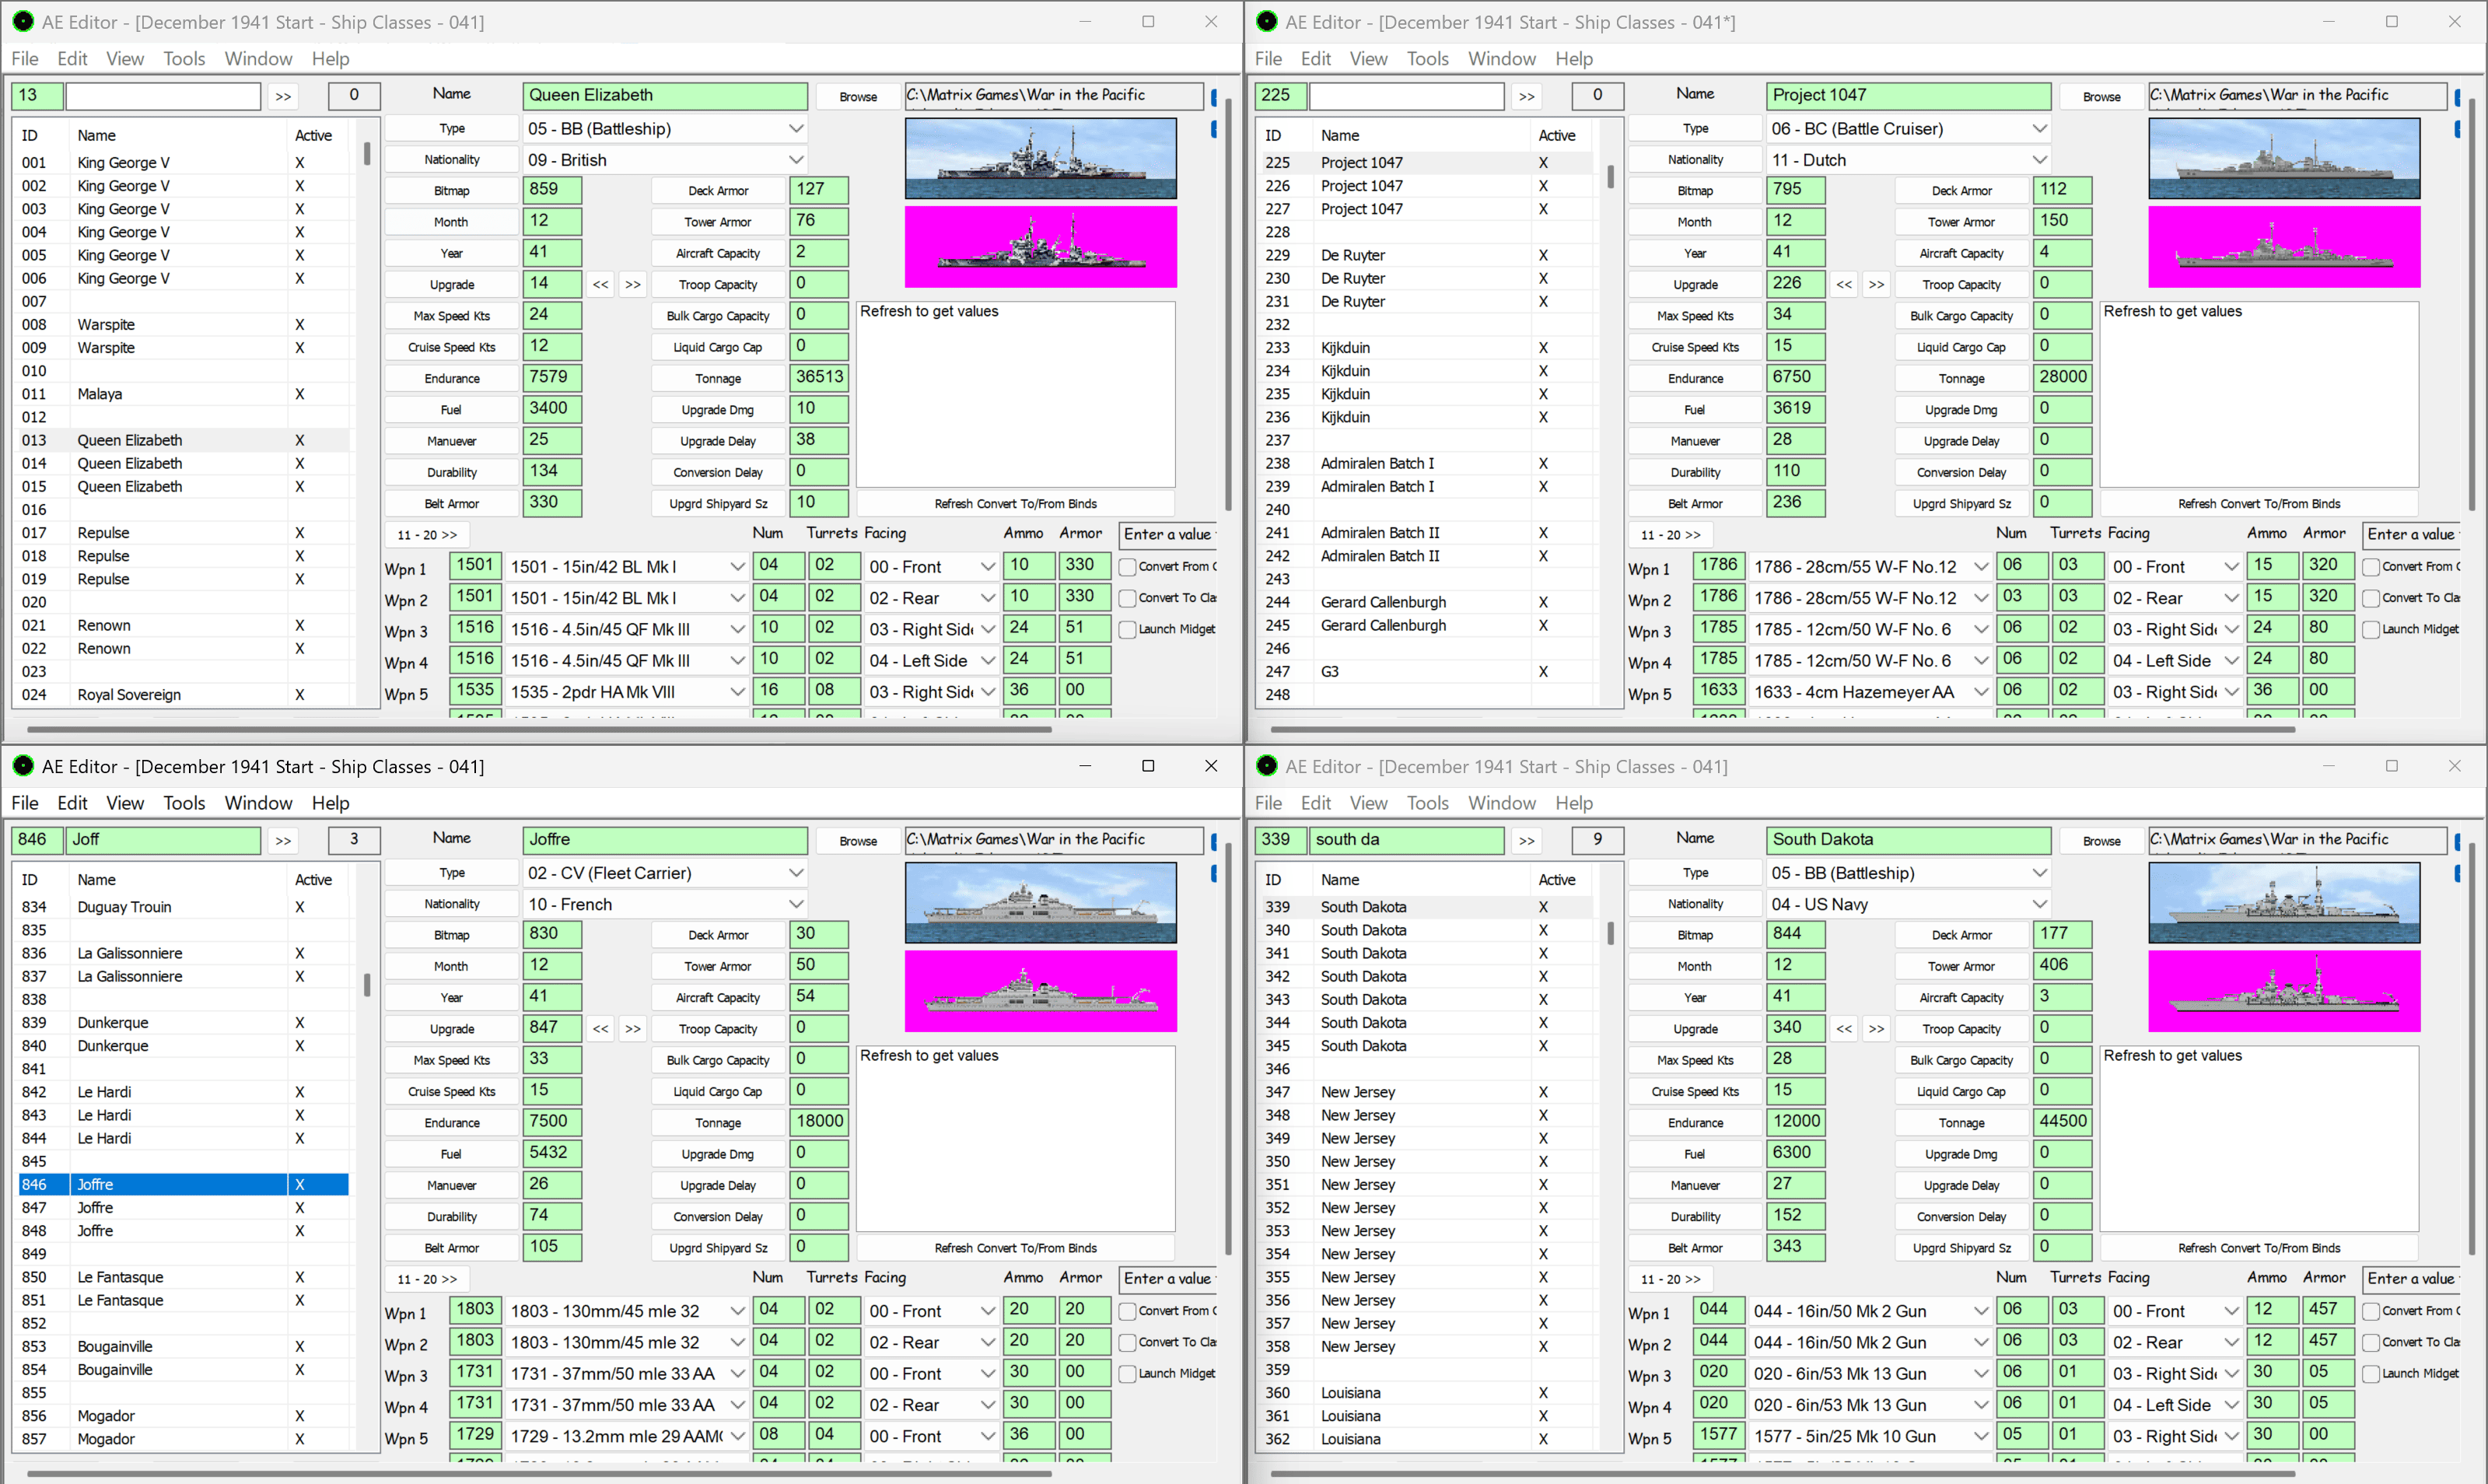Screen dimensions: 2488x1484
Task: Open Nationality dropdown showing 04 - US Navy
Action: pos(1909,904)
